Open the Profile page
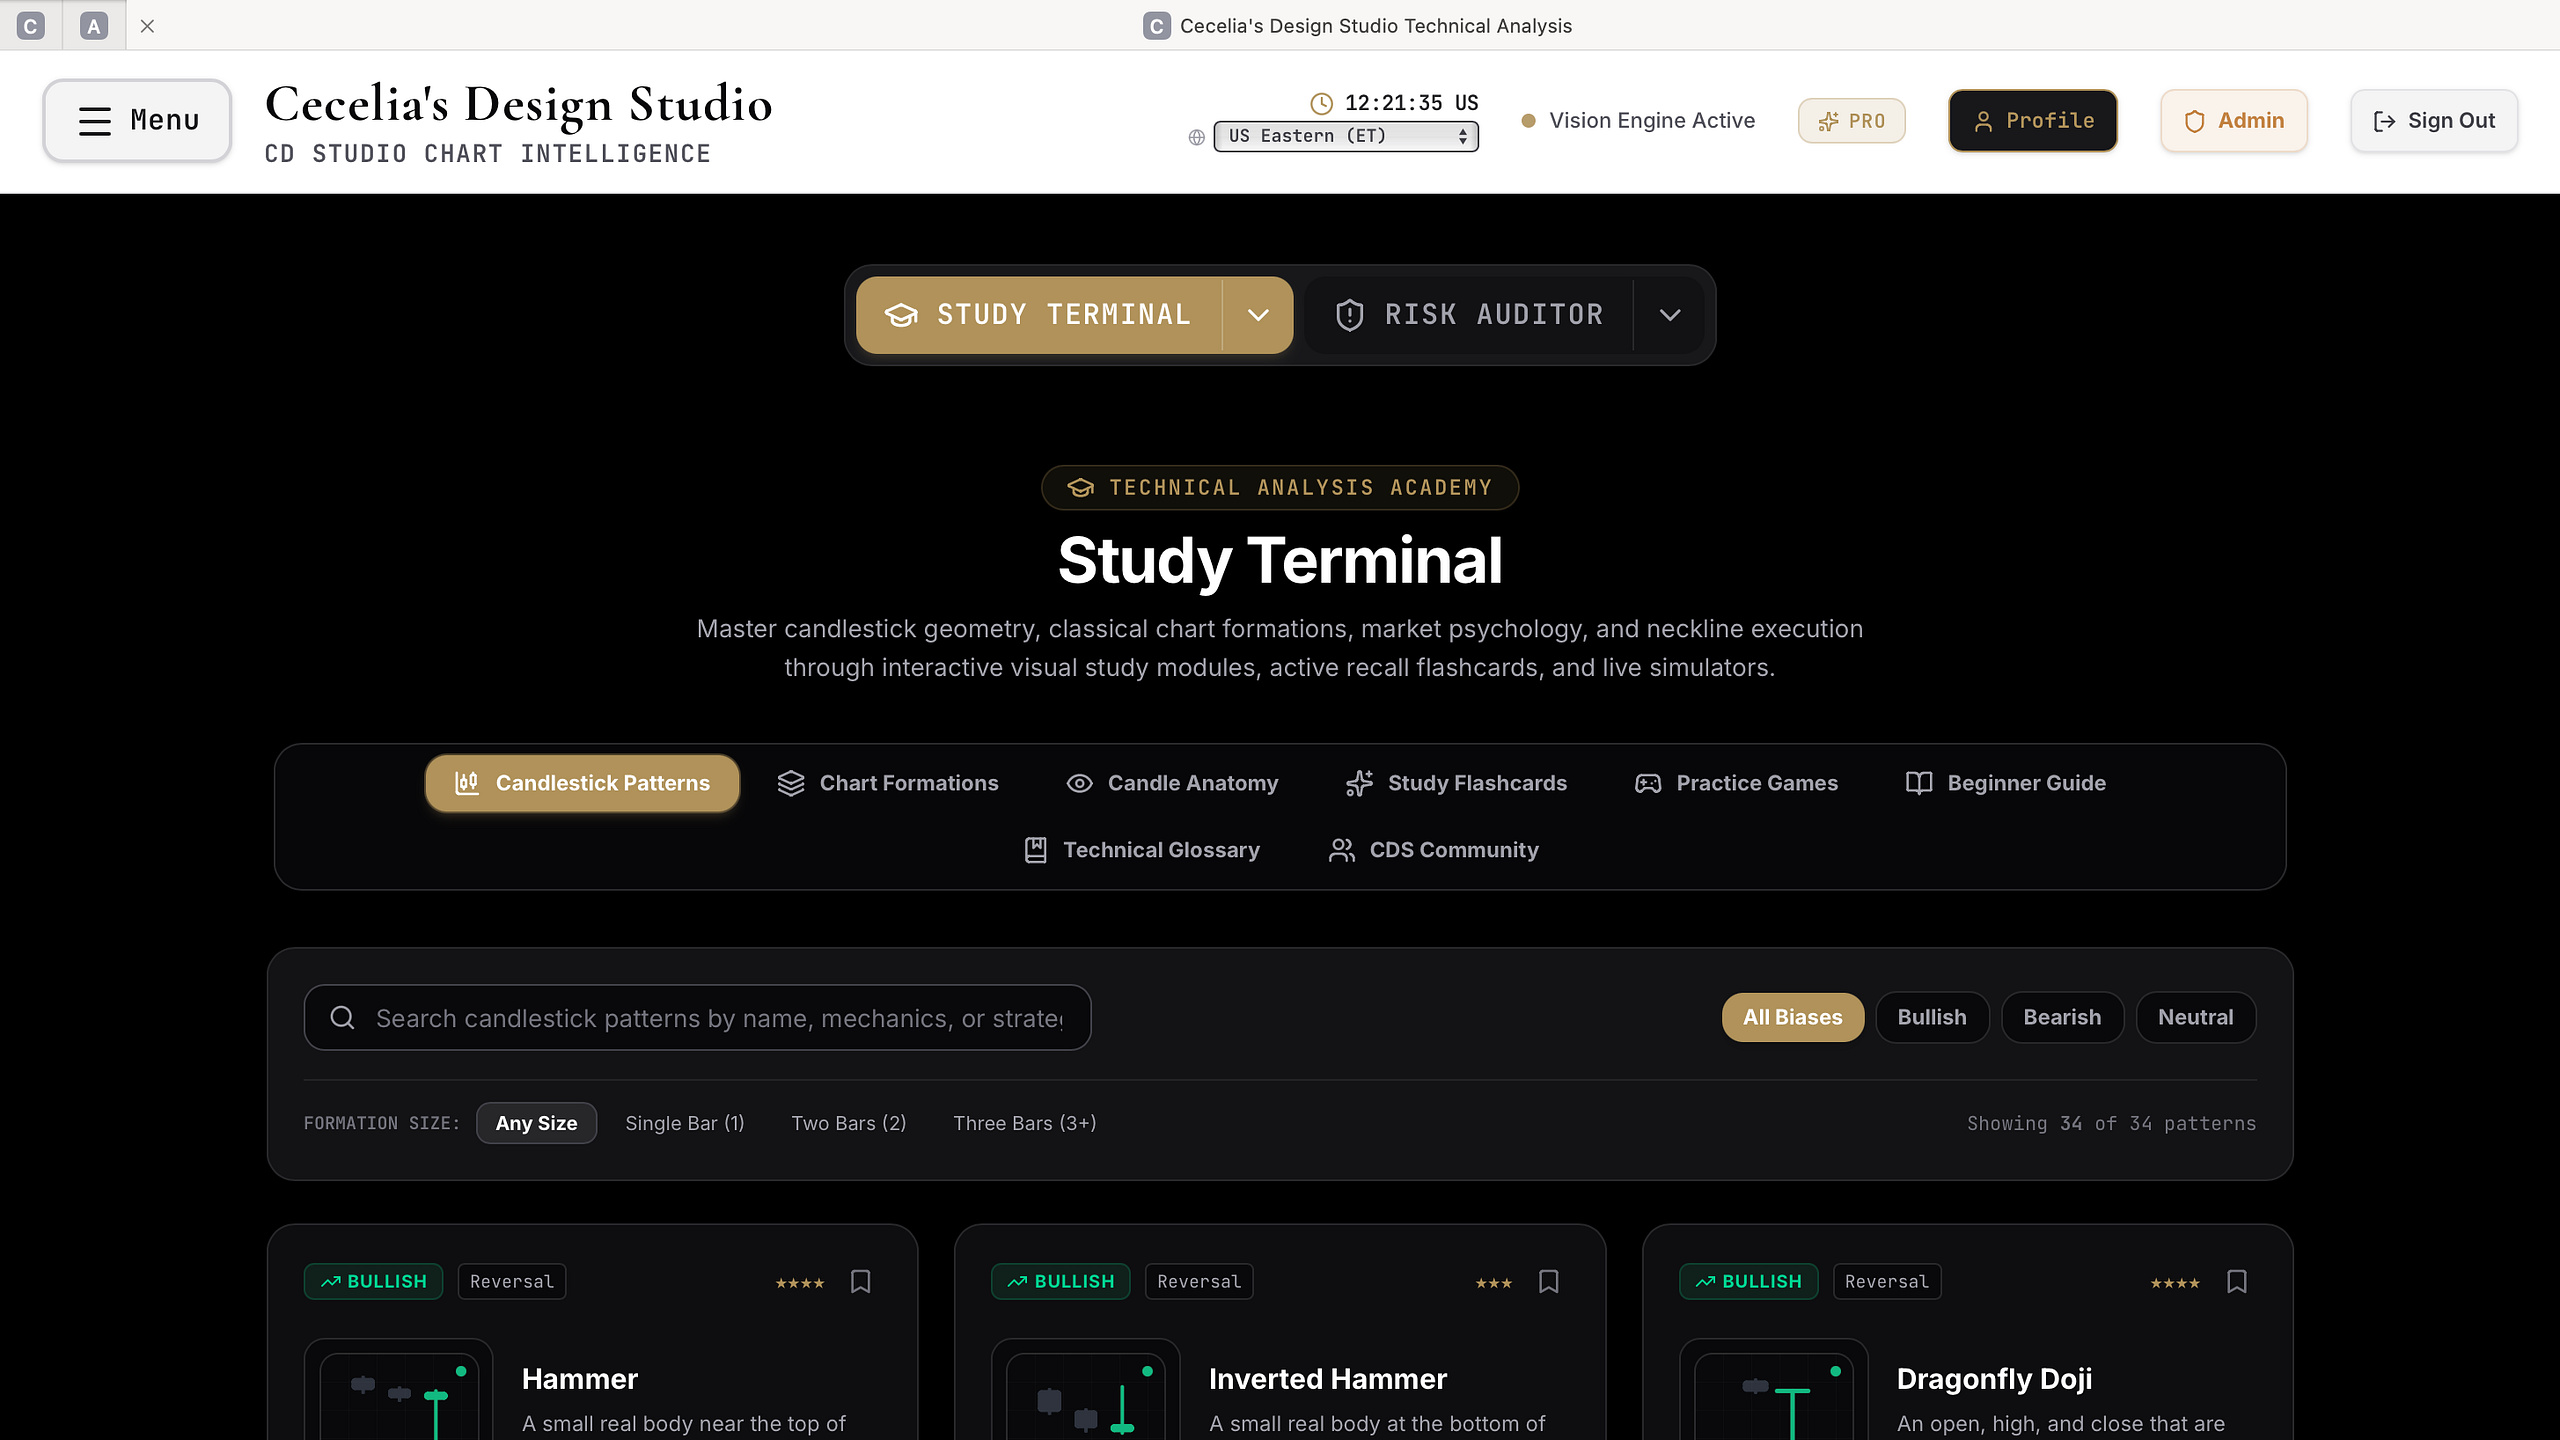 pos(2033,121)
